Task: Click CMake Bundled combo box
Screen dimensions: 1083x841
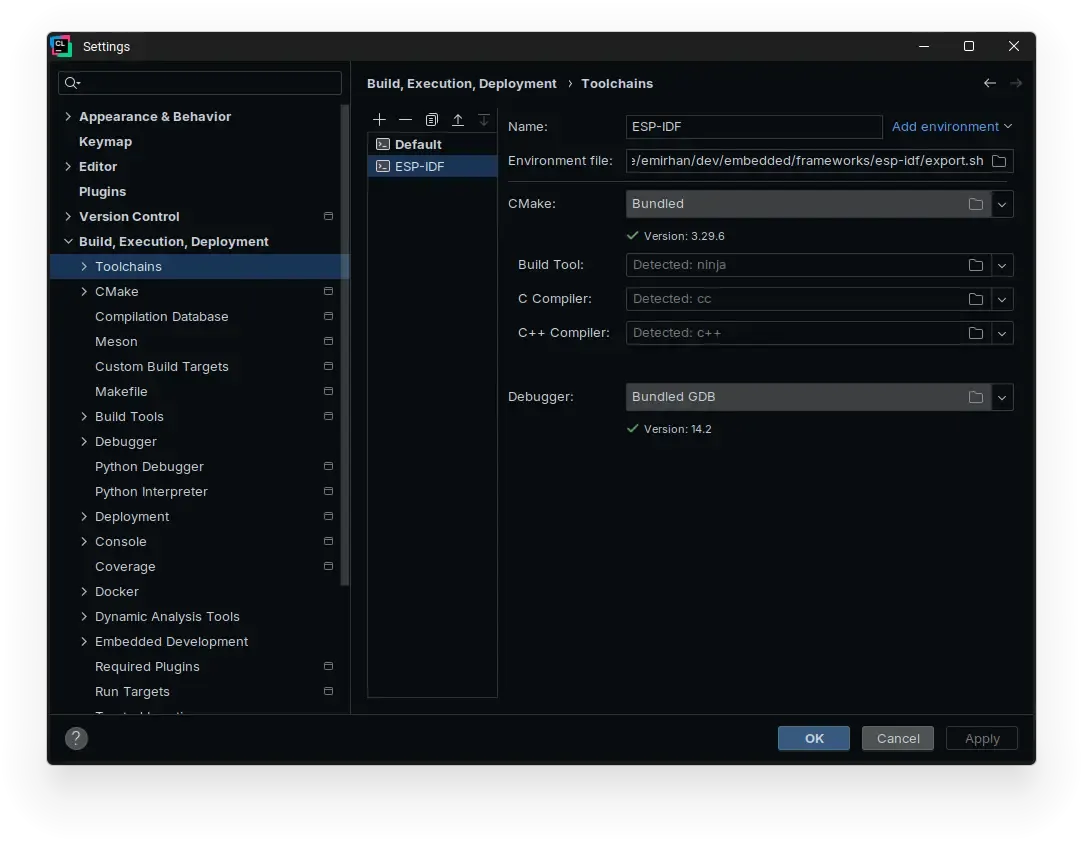Action: tap(820, 204)
